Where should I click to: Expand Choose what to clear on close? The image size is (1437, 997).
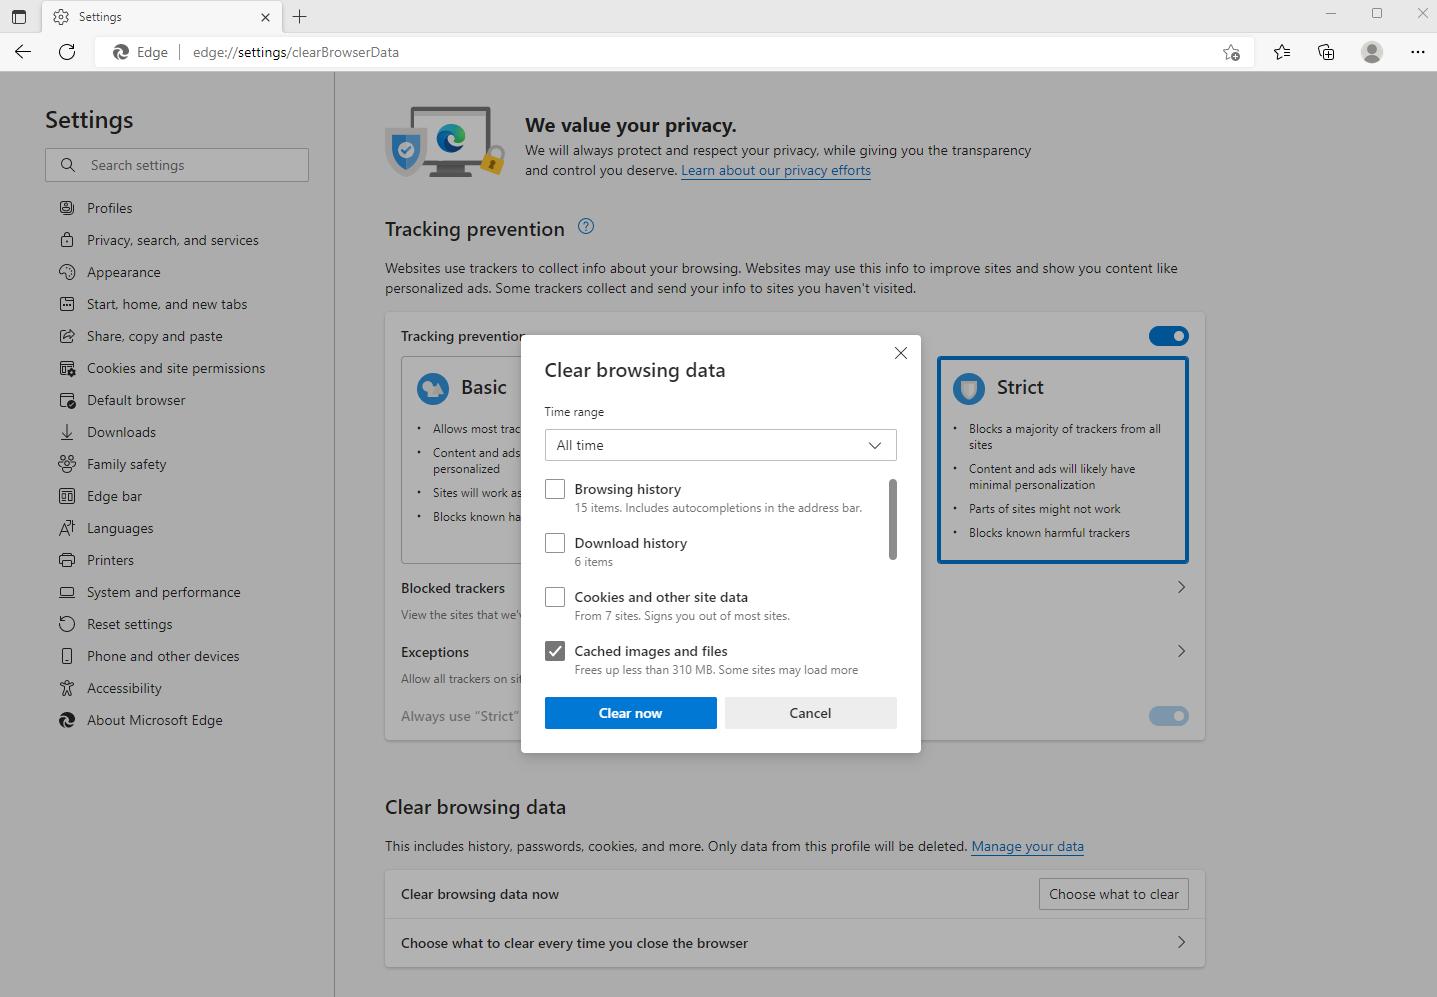(1181, 942)
